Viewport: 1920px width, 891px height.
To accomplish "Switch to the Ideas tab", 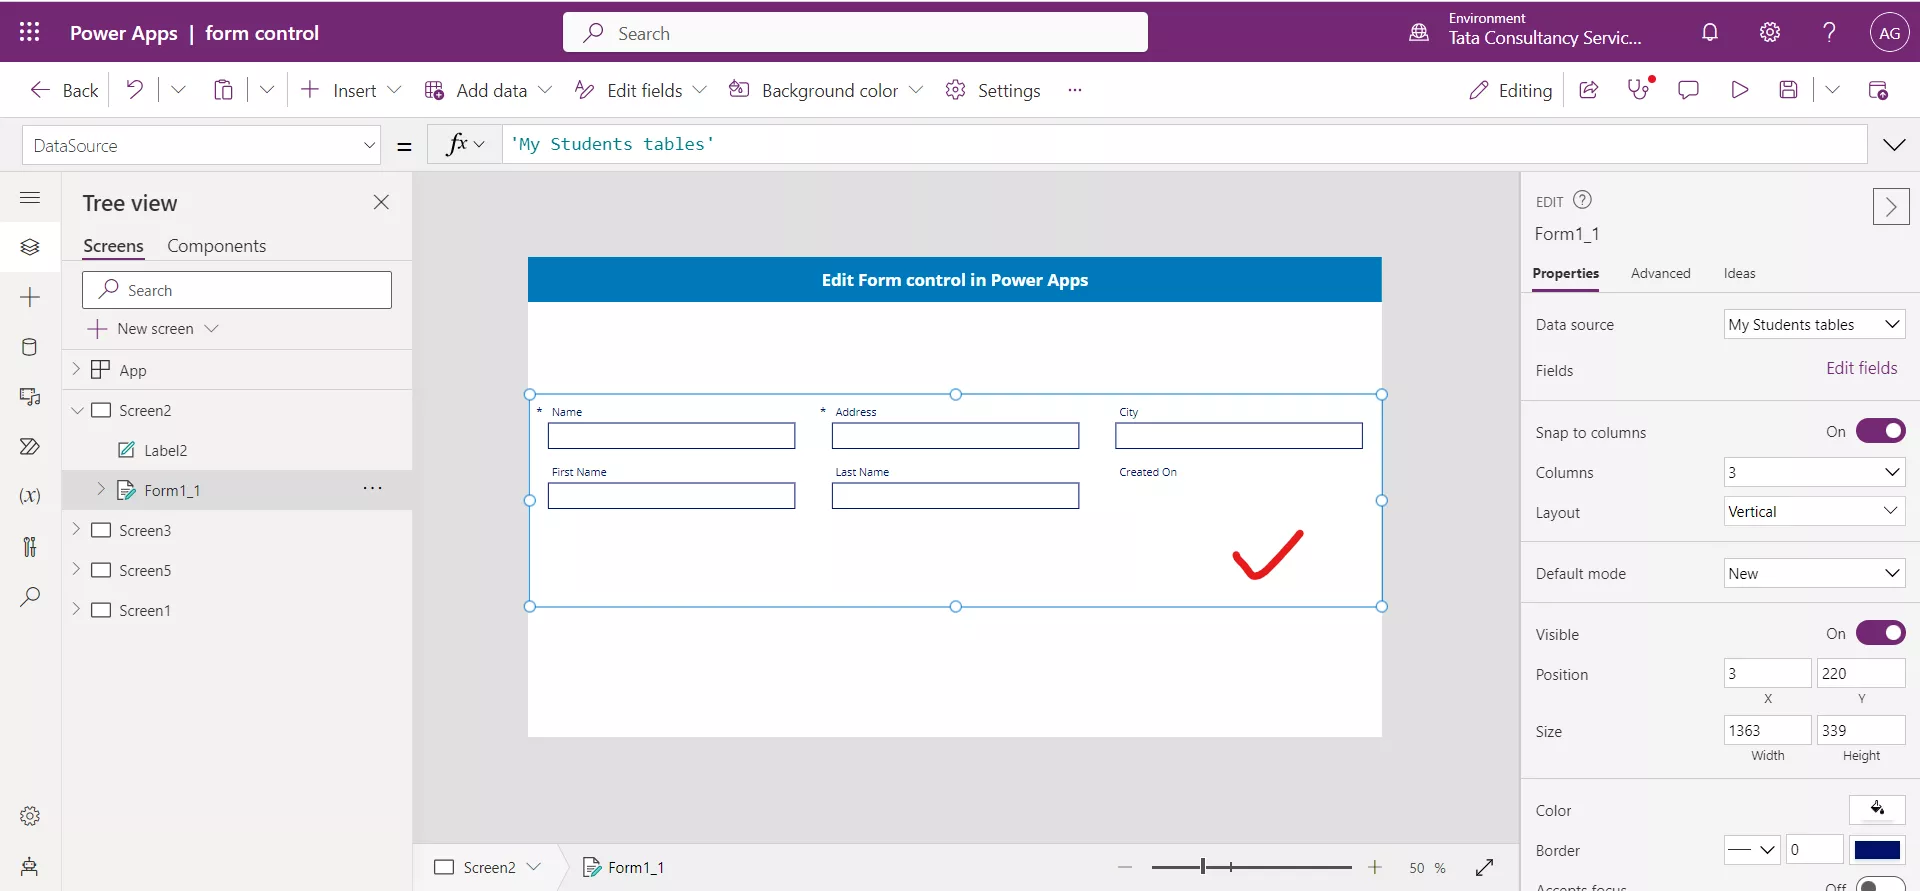I will coord(1739,273).
